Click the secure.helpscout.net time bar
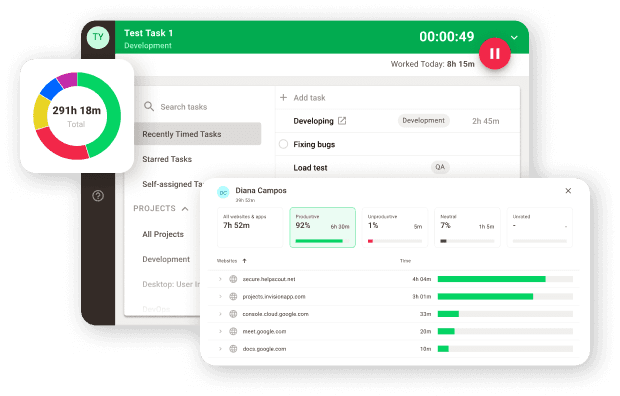Image resolution: width=620 pixels, height=396 pixels. 505,279
